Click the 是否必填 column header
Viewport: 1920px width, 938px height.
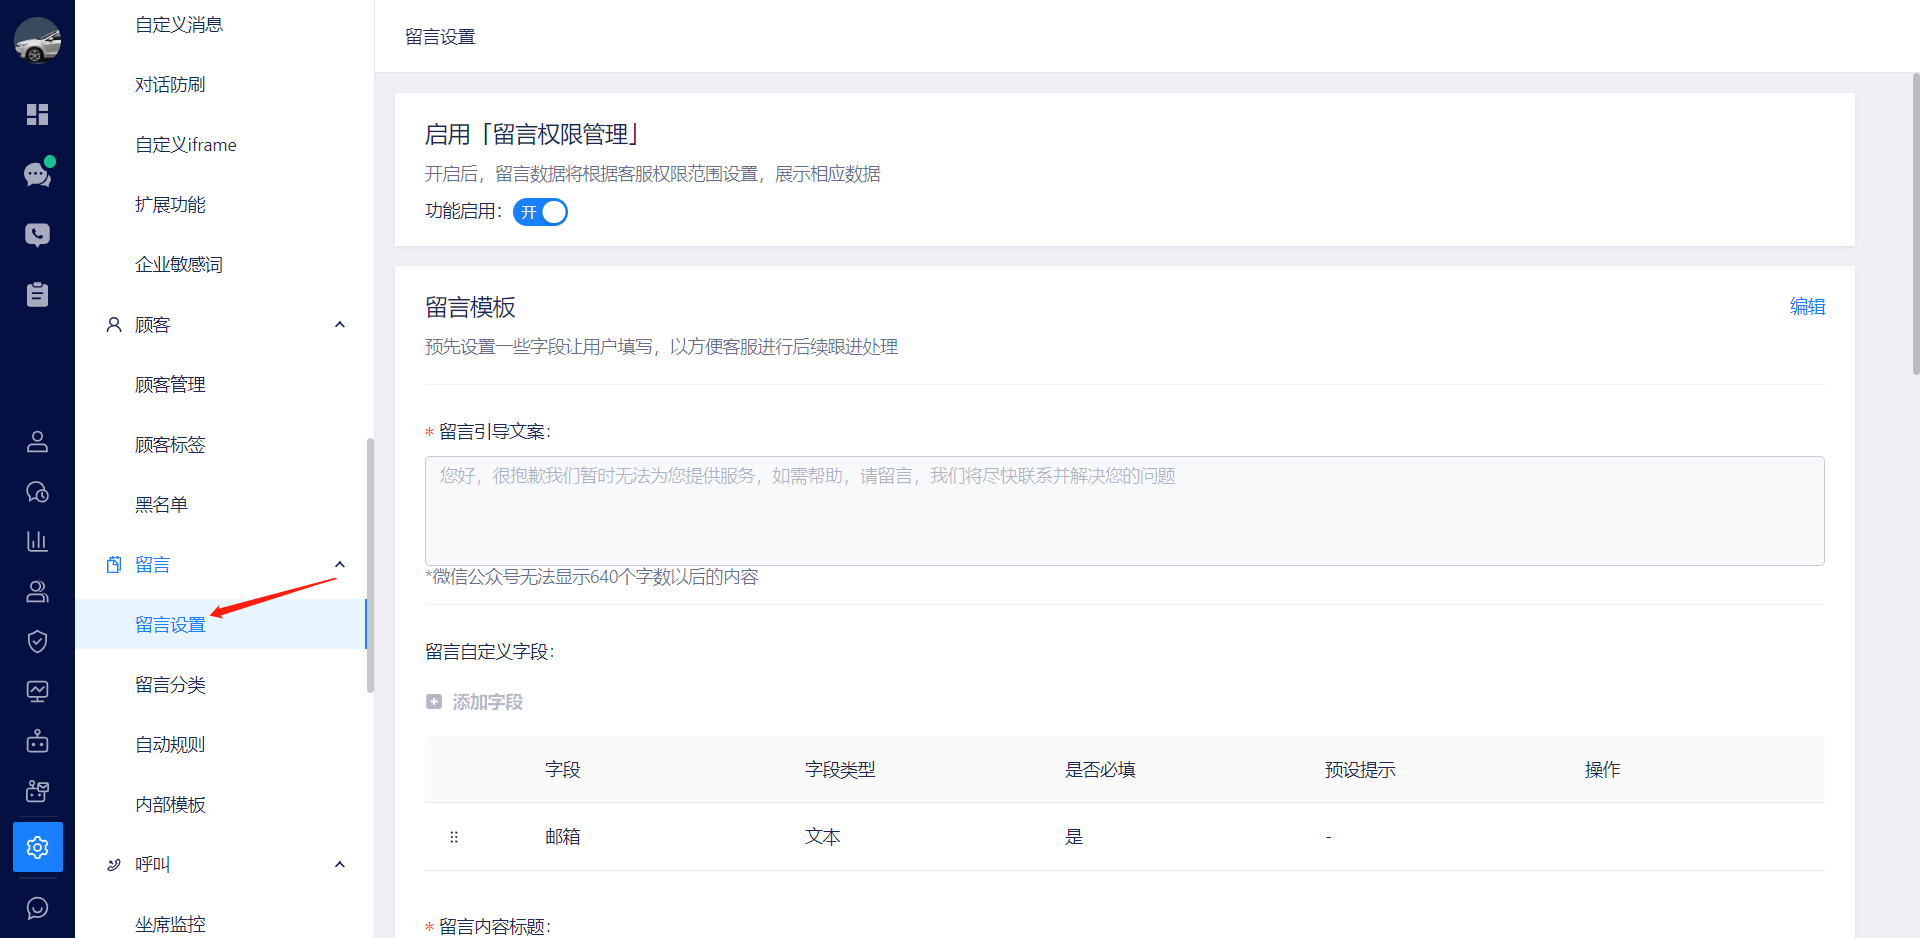(x=1100, y=770)
